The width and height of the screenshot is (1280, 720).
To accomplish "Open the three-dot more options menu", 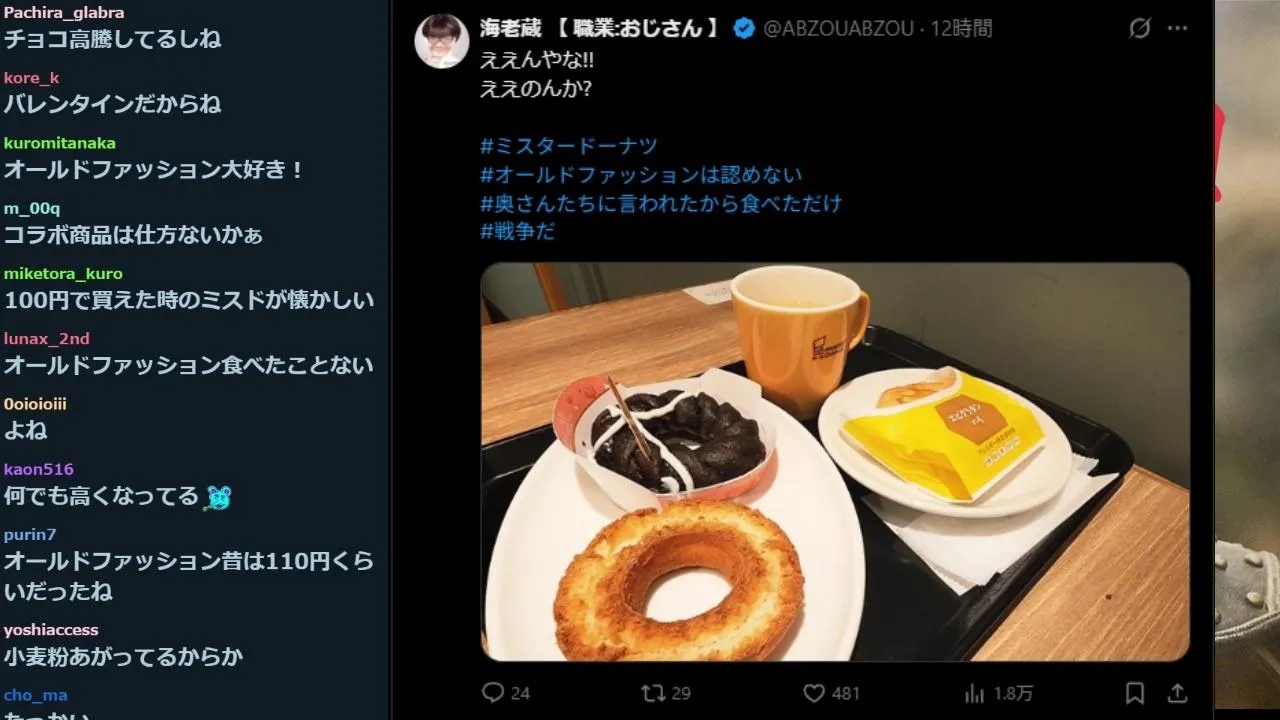I will [x=1178, y=28].
